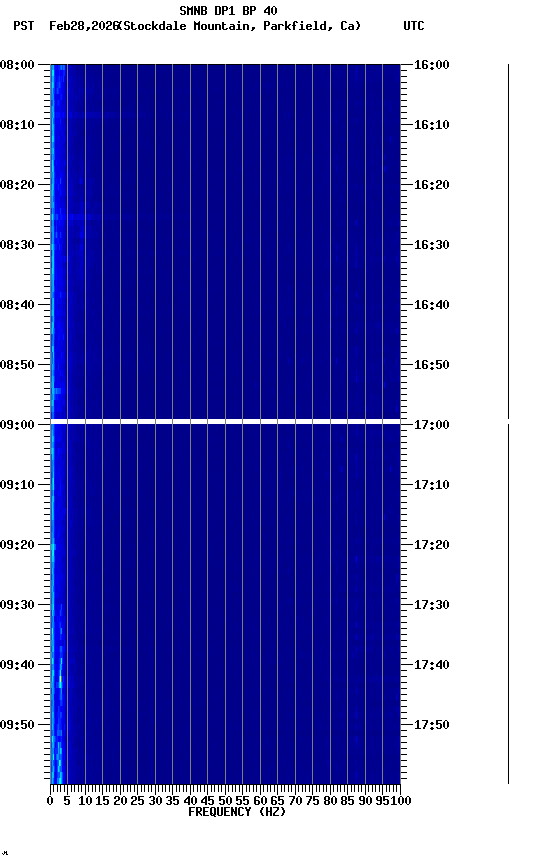Click the '16:50' UTC time label
552x864 pixels.
432,365
